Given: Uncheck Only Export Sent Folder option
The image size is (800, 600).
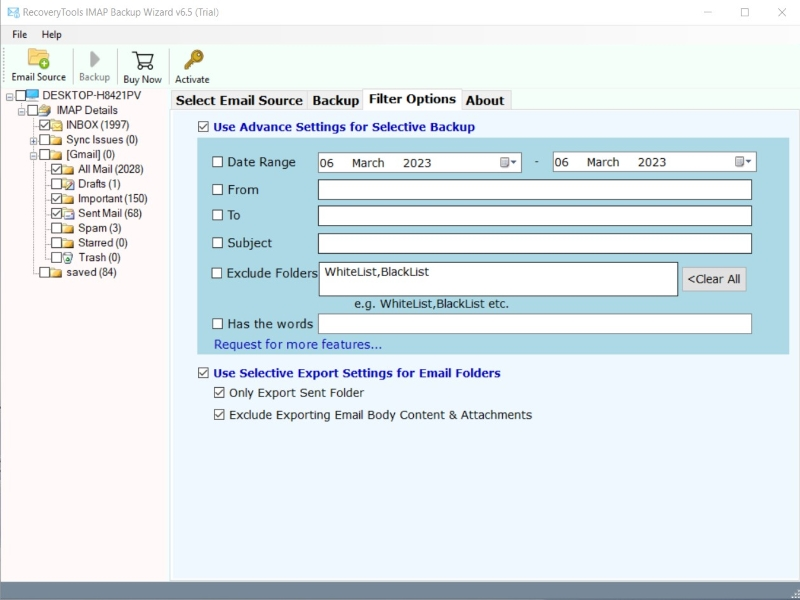Looking at the screenshot, I should pos(219,394).
